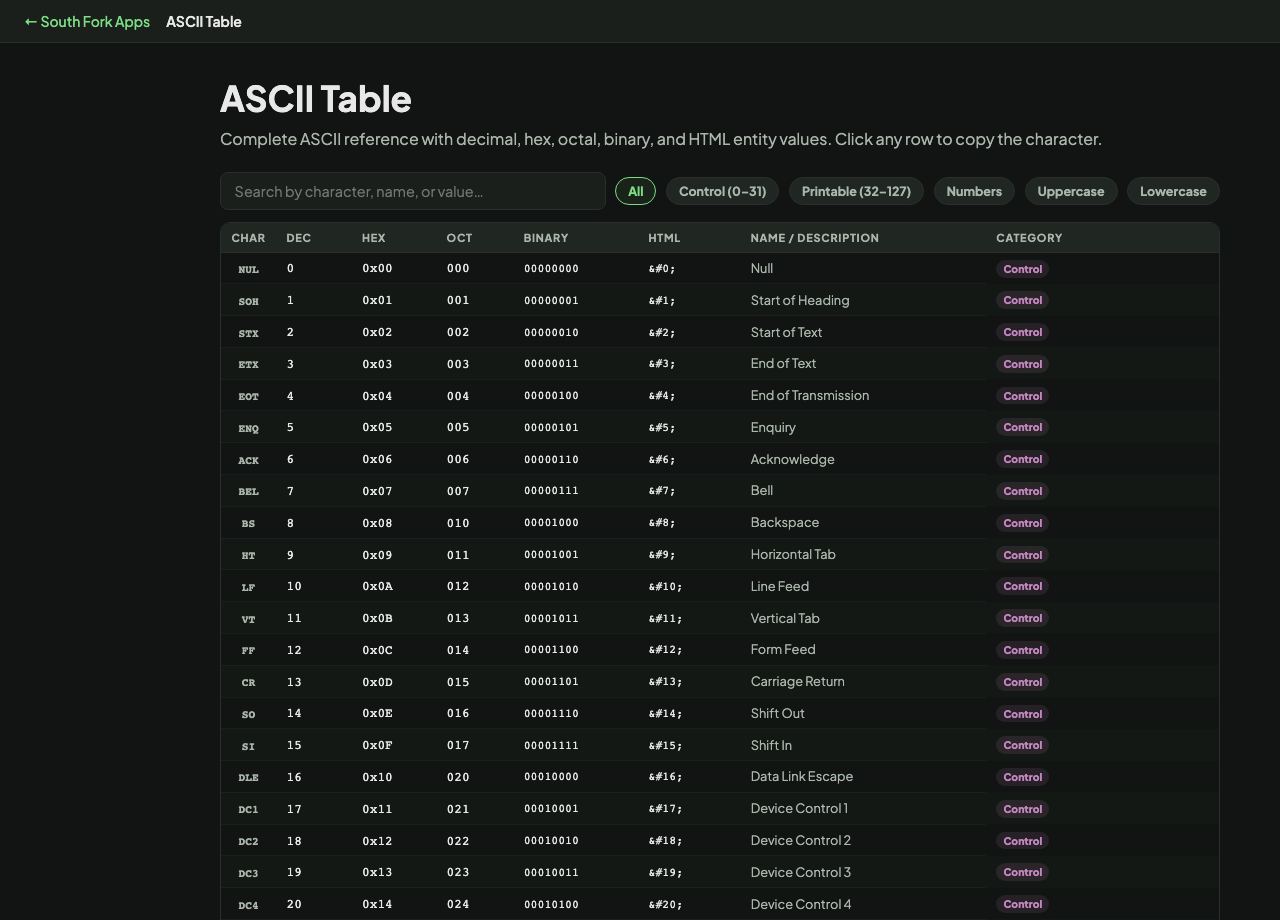
Task: Filter by Control (0–31)
Action: (x=722, y=191)
